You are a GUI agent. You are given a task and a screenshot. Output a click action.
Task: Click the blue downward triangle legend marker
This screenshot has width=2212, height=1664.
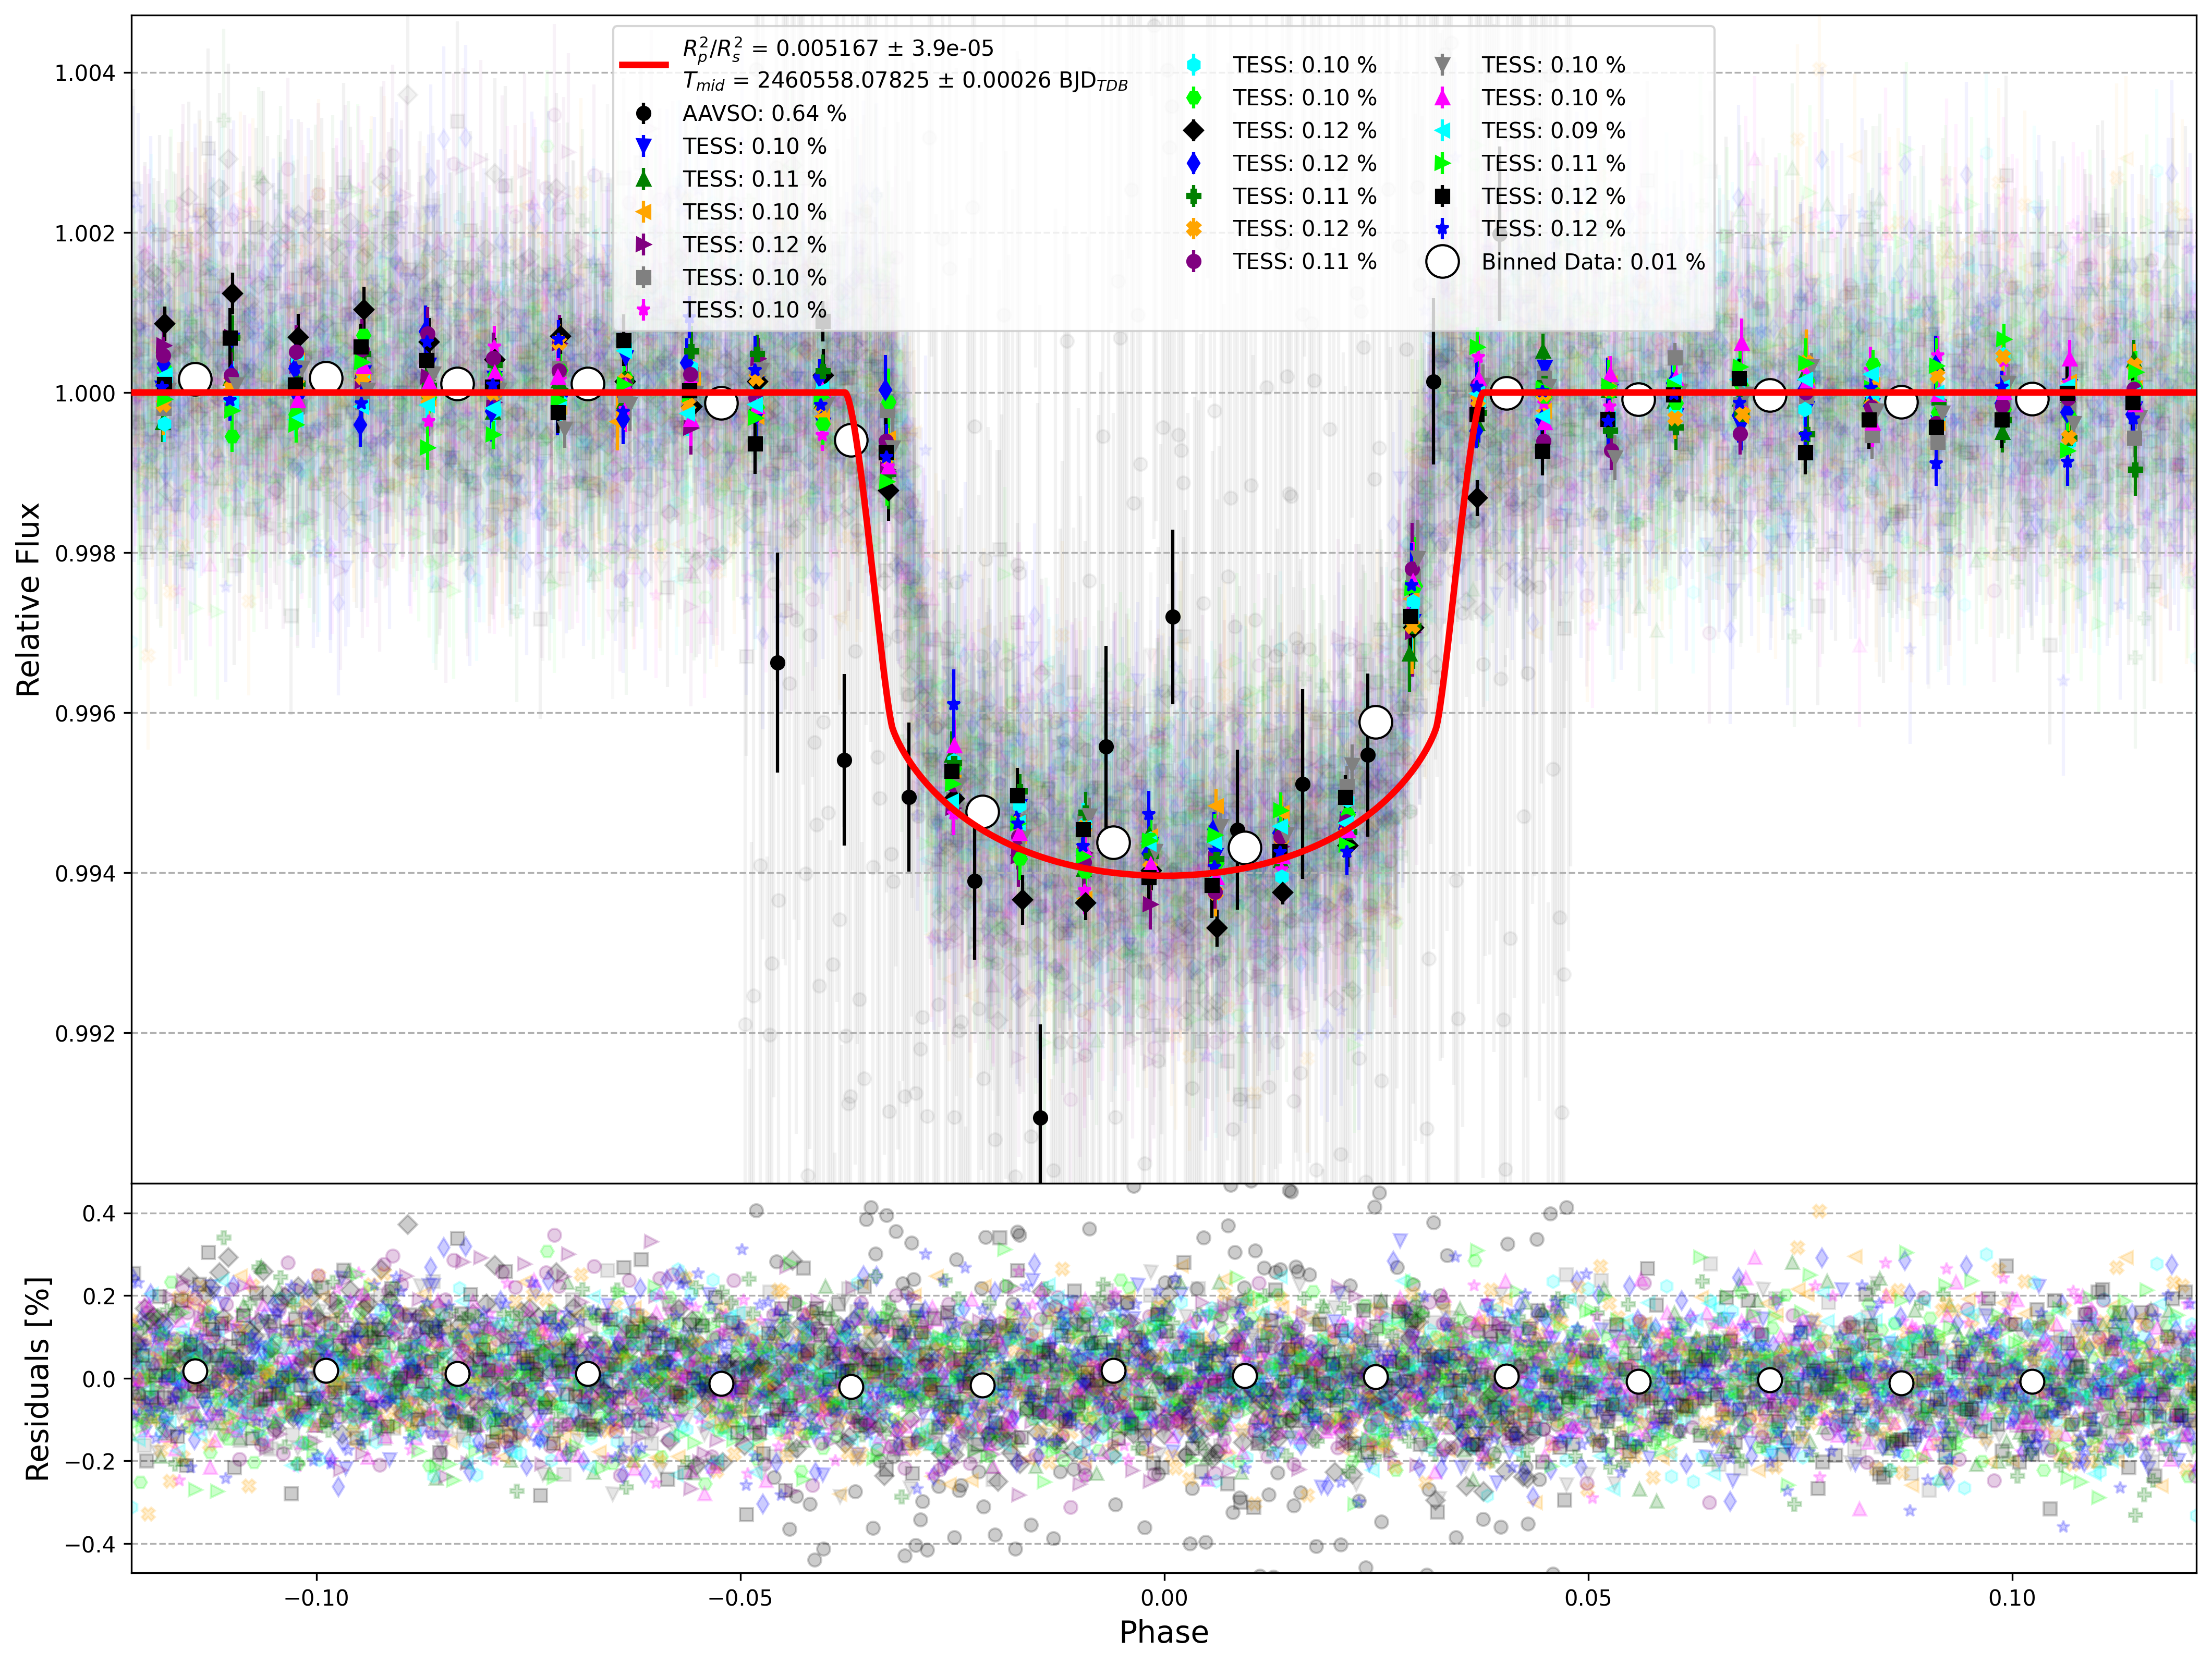[643, 147]
